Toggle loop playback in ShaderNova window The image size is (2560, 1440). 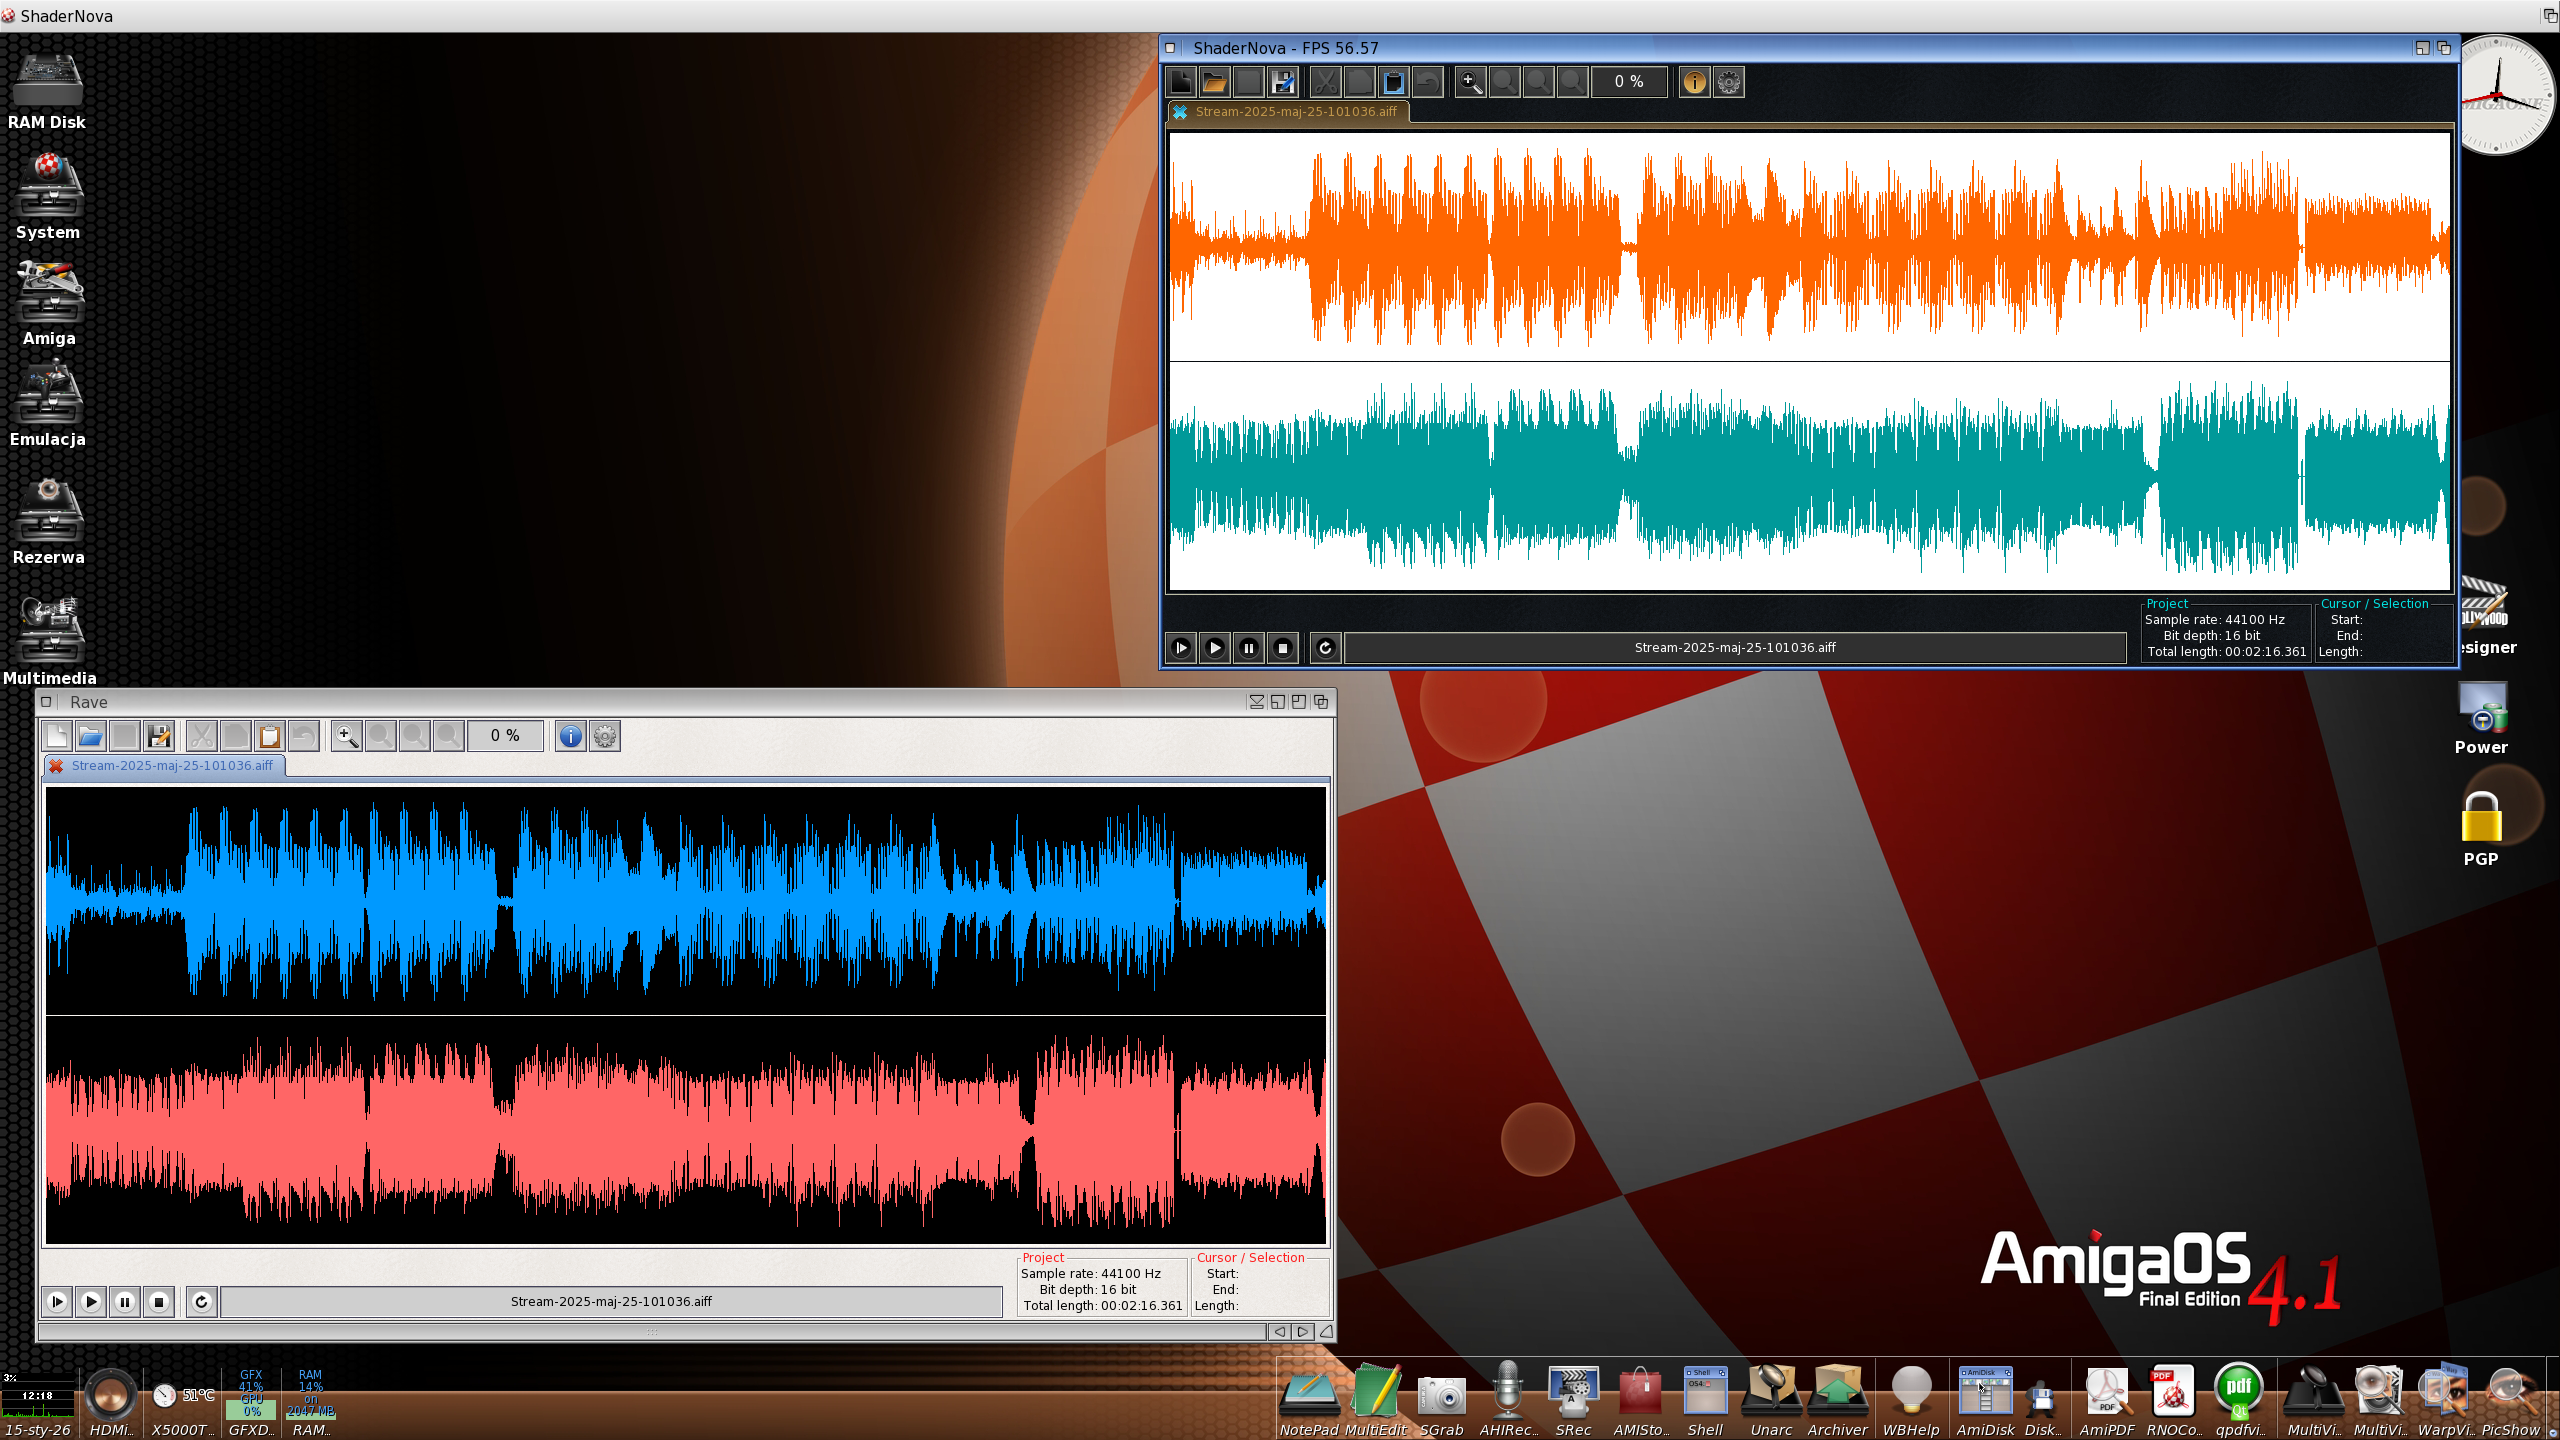1325,648
